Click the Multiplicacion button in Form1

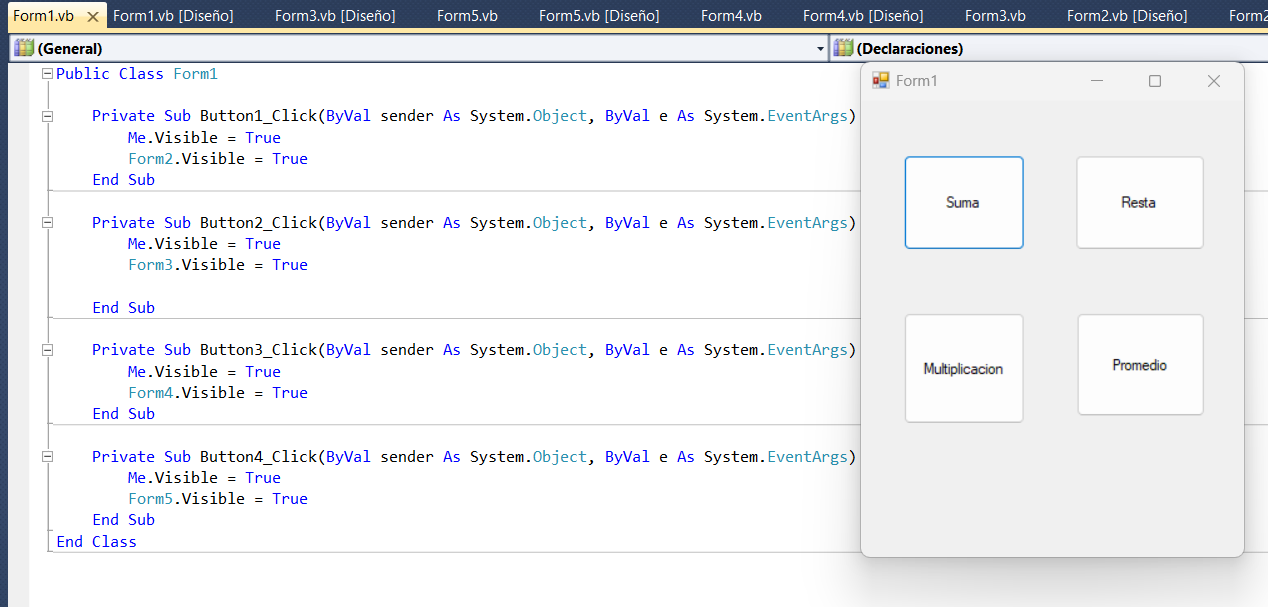[x=964, y=368]
